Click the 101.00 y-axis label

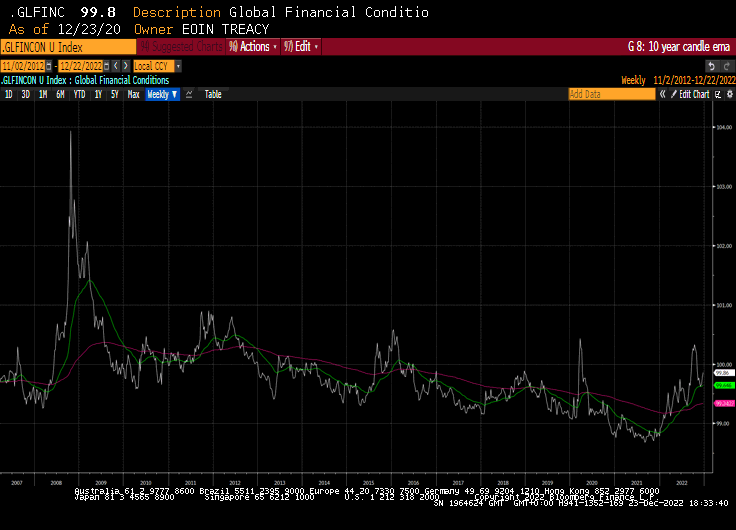tap(724, 305)
